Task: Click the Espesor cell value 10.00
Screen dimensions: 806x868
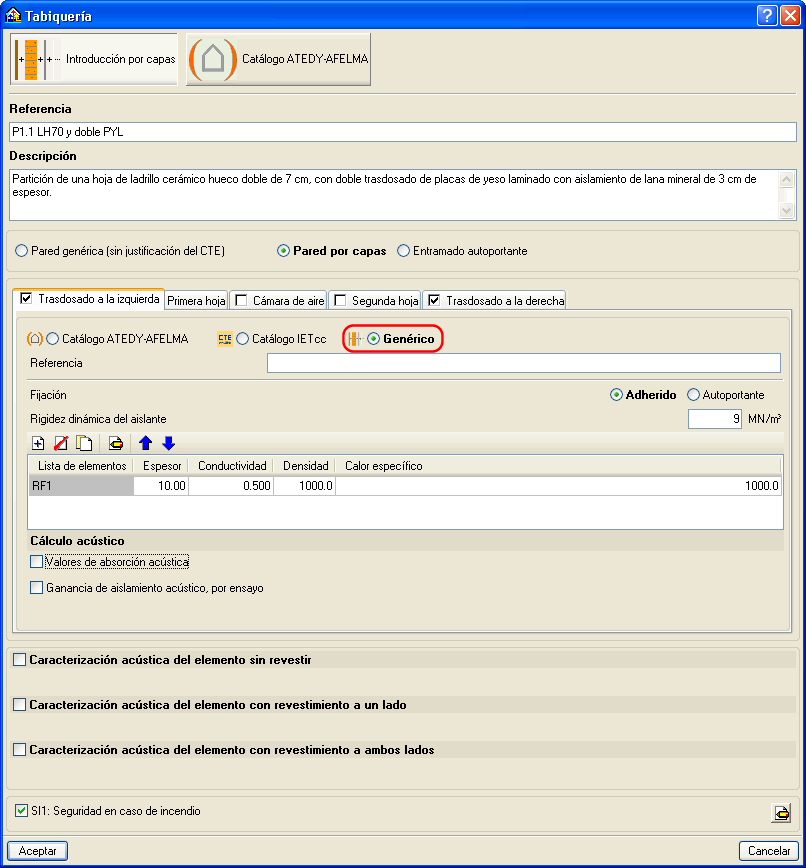Action: [x=161, y=486]
